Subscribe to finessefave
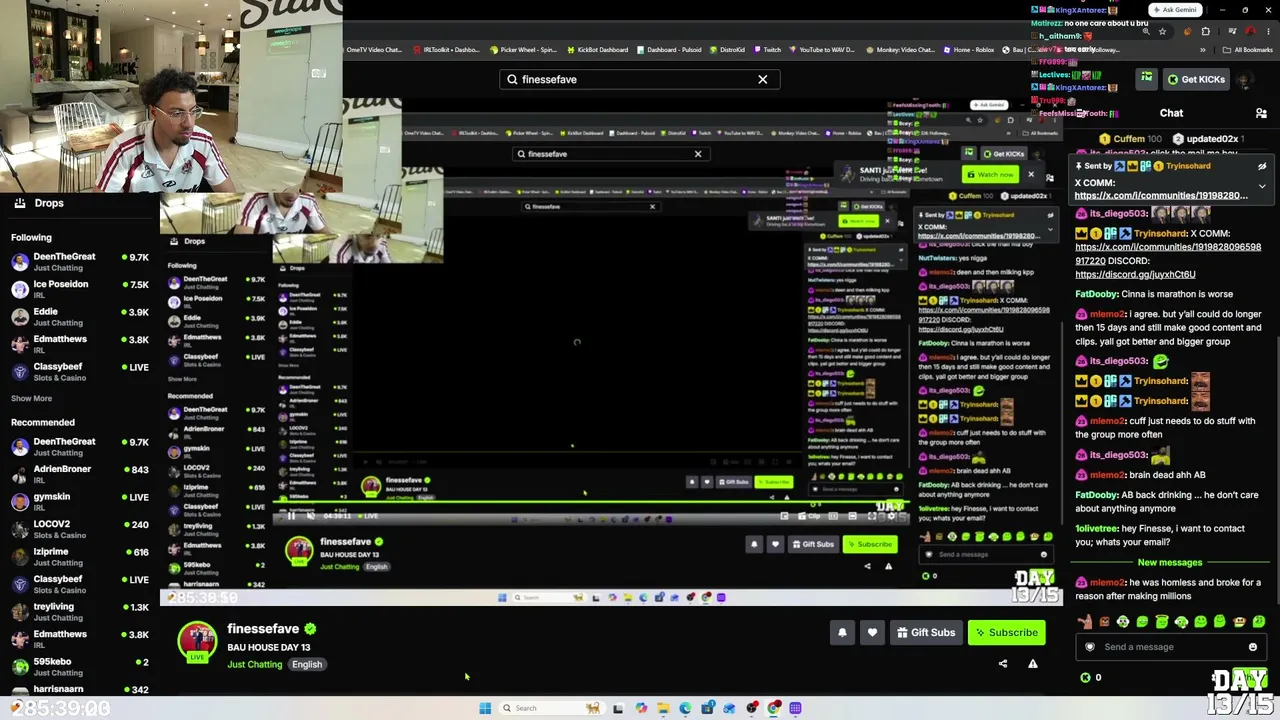This screenshot has width=1280, height=720. coord(1007,632)
